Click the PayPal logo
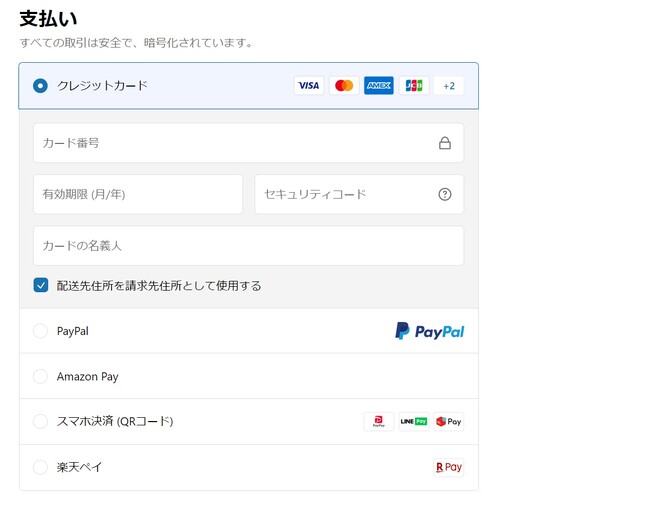 click(x=429, y=331)
